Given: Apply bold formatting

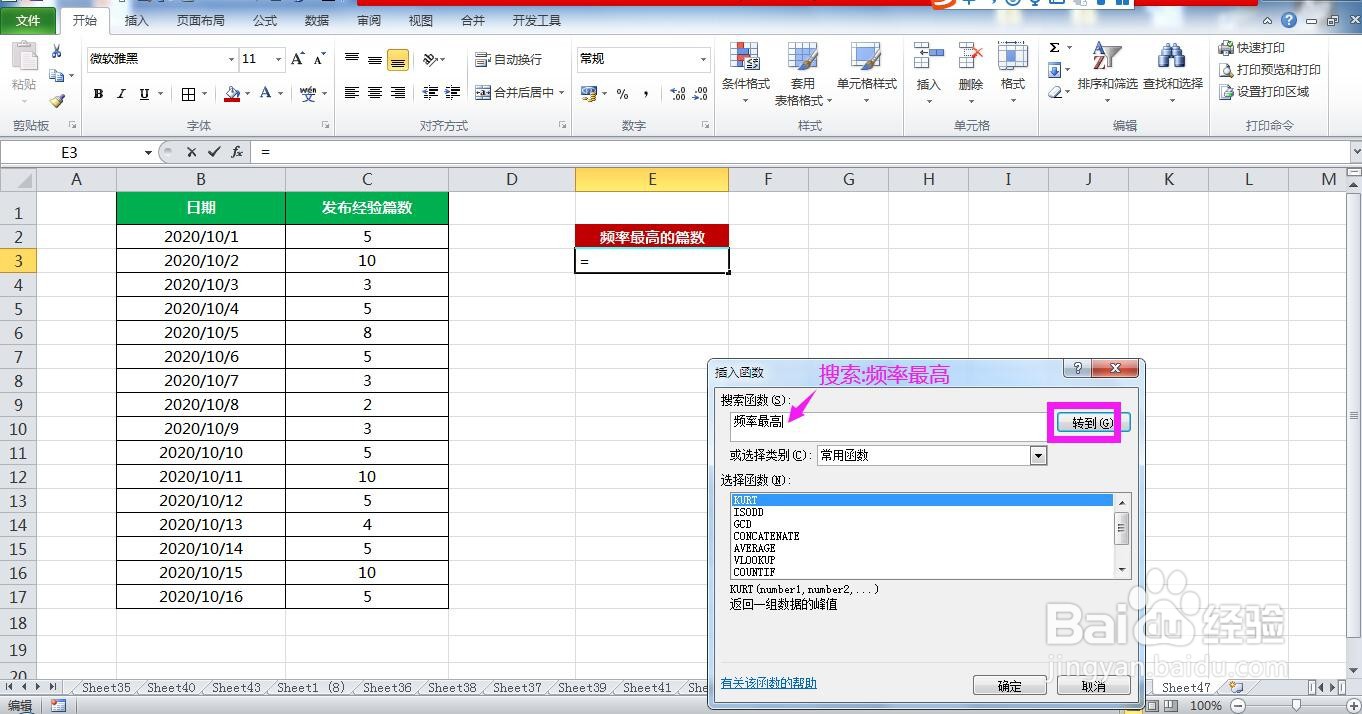Looking at the screenshot, I should coord(98,94).
